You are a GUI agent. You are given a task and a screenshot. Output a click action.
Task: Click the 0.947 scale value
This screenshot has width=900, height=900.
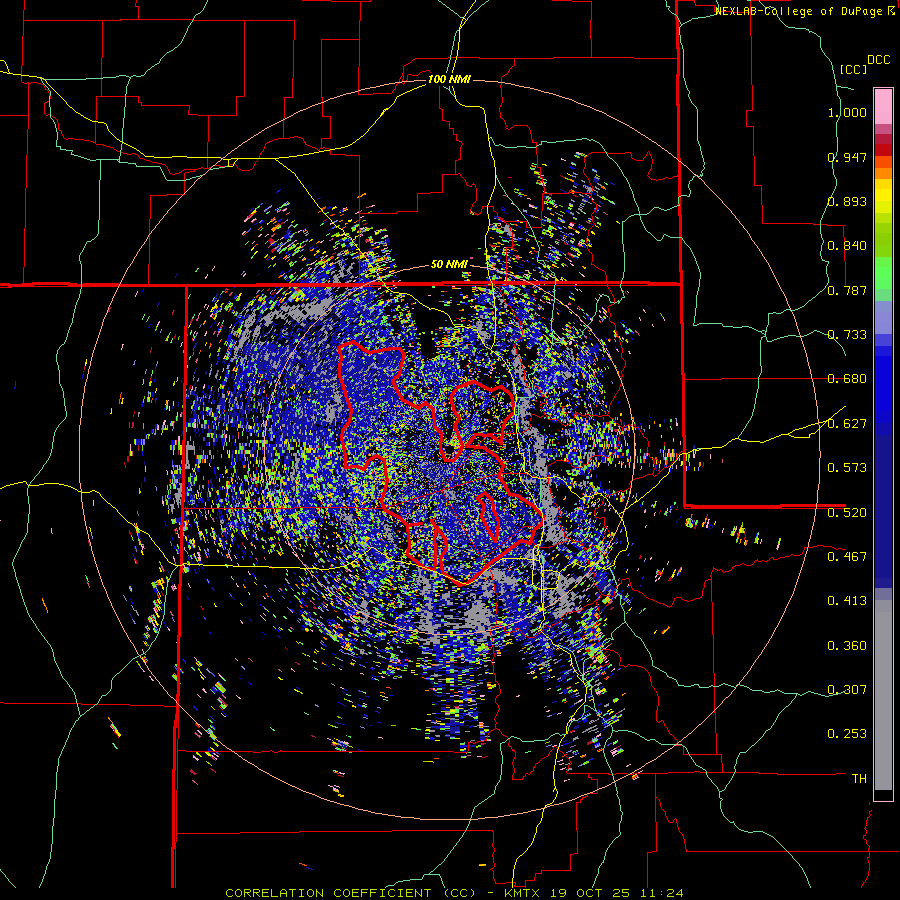pos(847,157)
